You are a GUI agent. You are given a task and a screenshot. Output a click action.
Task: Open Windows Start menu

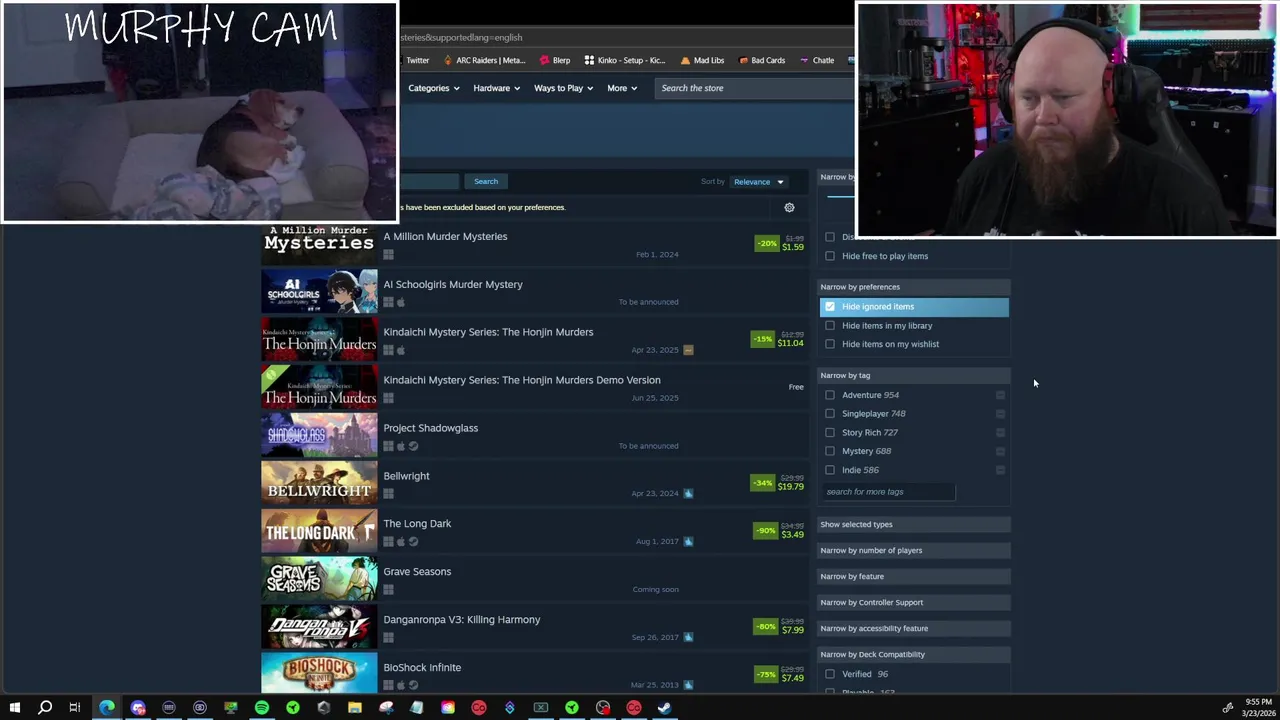tap(14, 708)
